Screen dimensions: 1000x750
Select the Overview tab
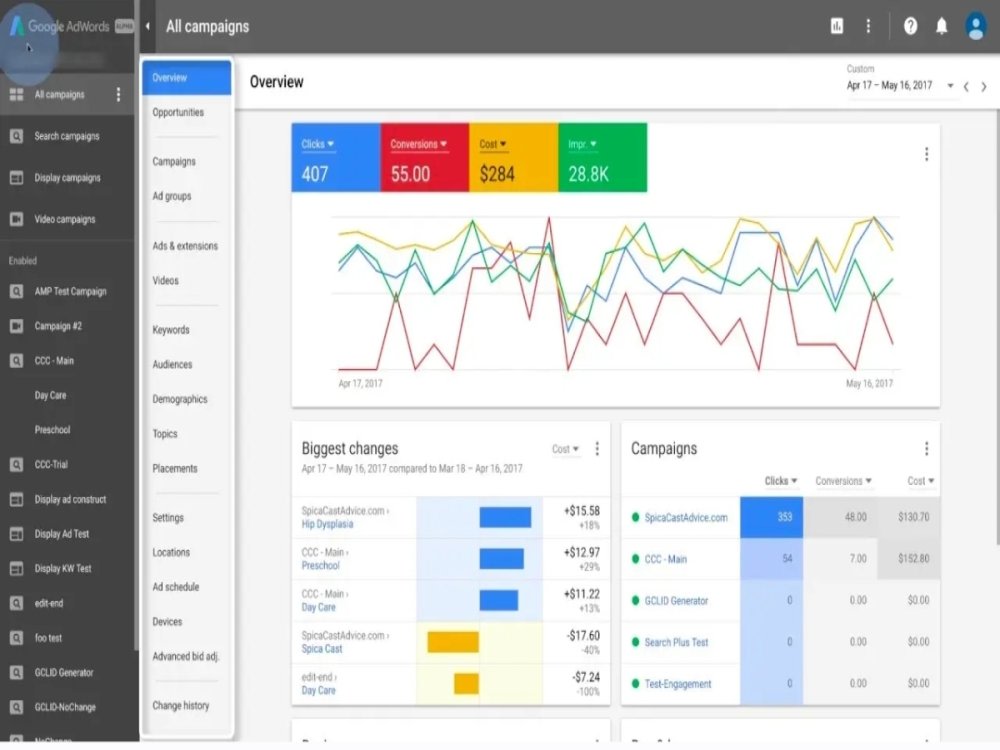[x=186, y=78]
